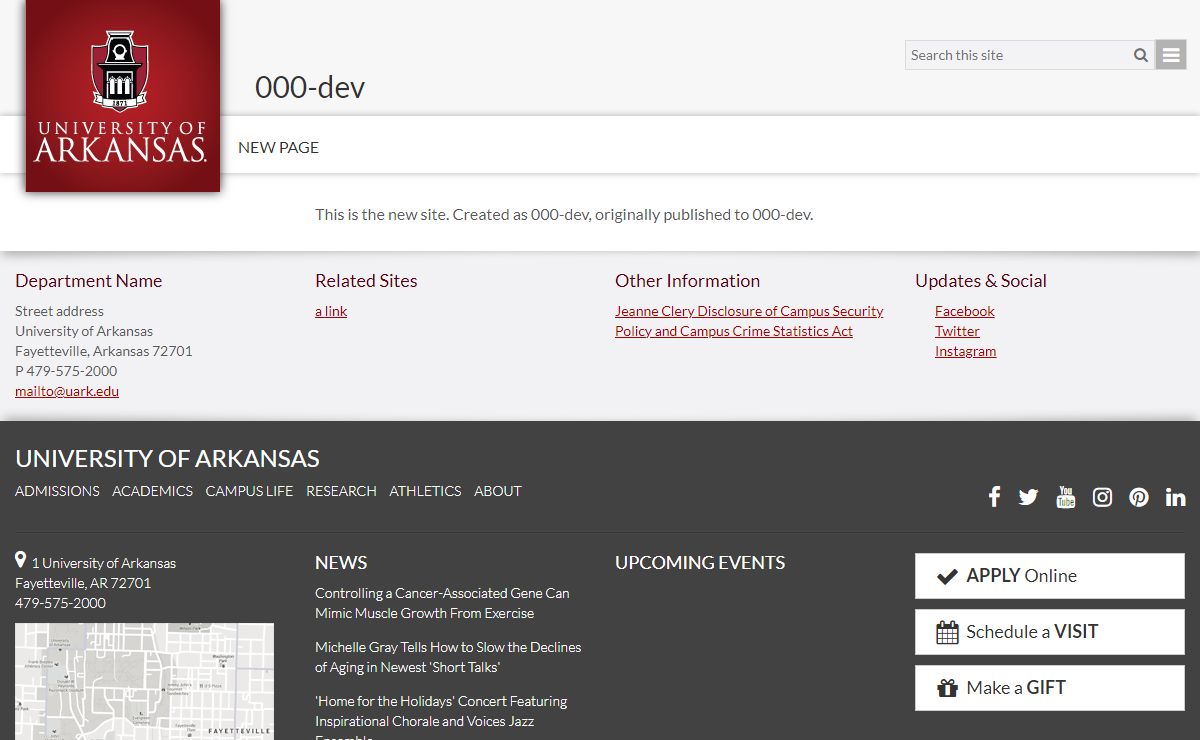1200x740 pixels.
Task: Click the Make a GIFT button
Action: point(1049,688)
